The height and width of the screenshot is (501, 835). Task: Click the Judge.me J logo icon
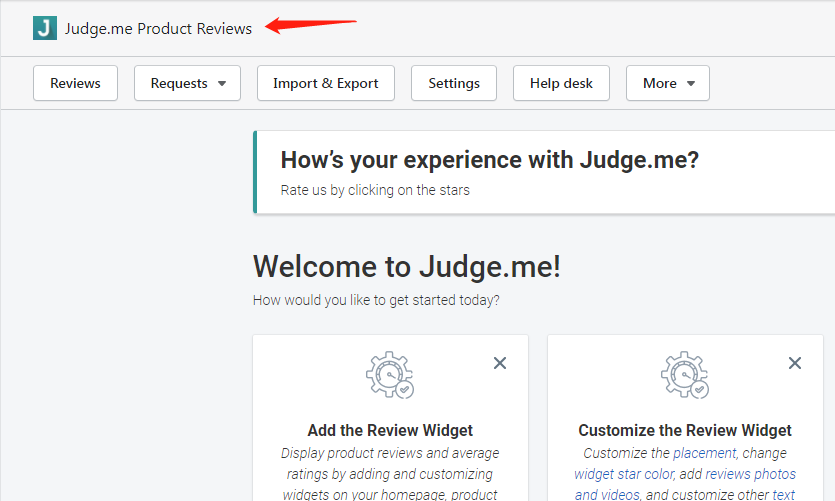click(x=45, y=28)
